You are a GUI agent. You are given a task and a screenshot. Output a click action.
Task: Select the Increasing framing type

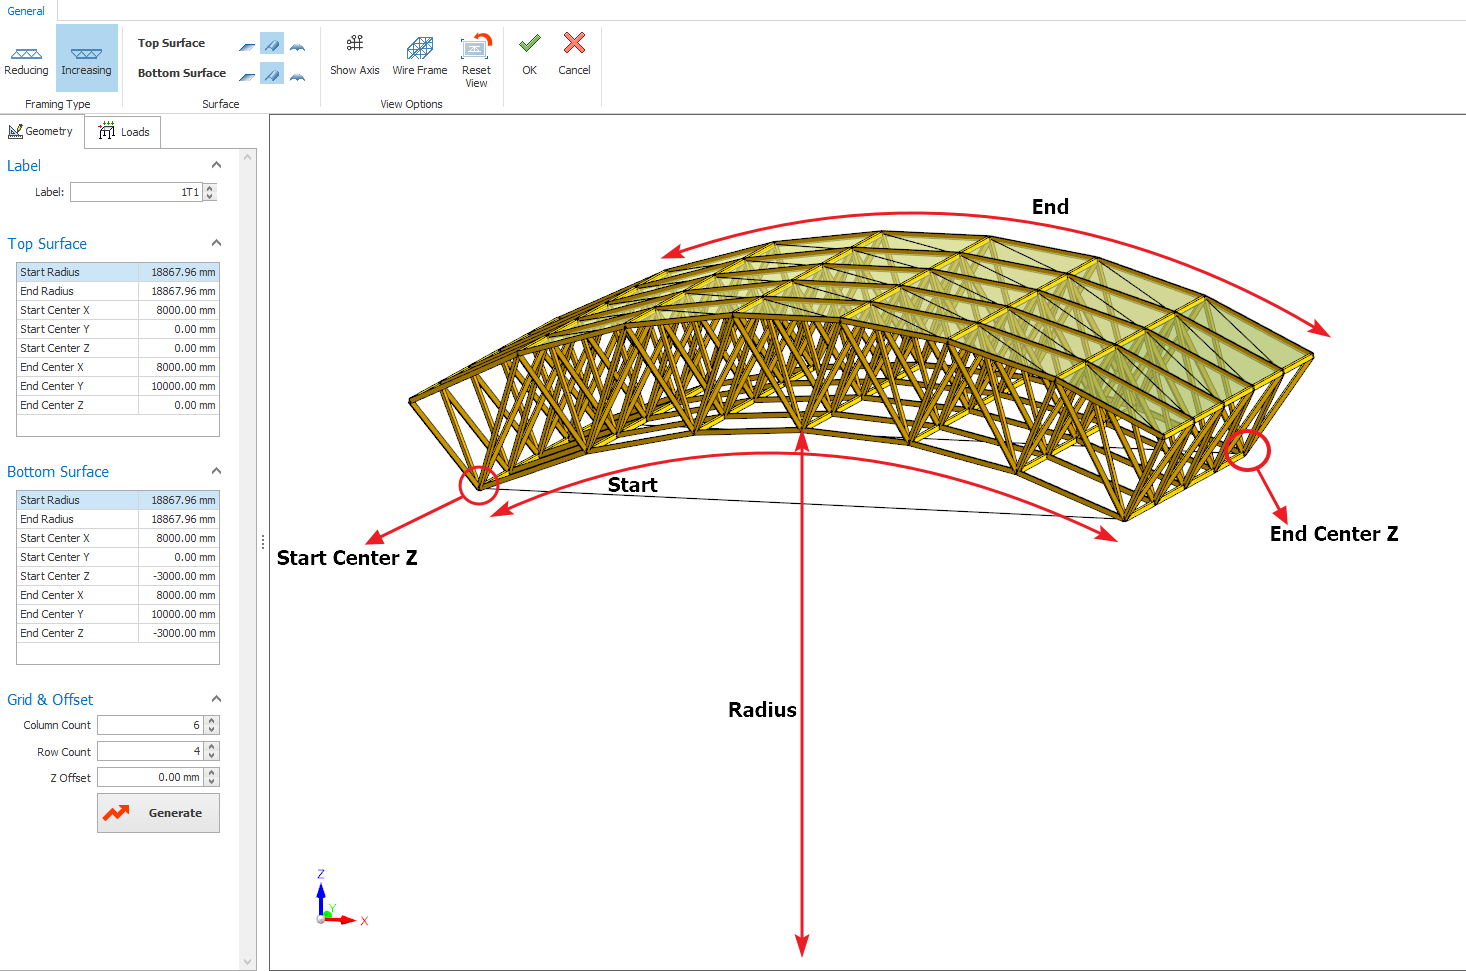pyautogui.click(x=86, y=58)
